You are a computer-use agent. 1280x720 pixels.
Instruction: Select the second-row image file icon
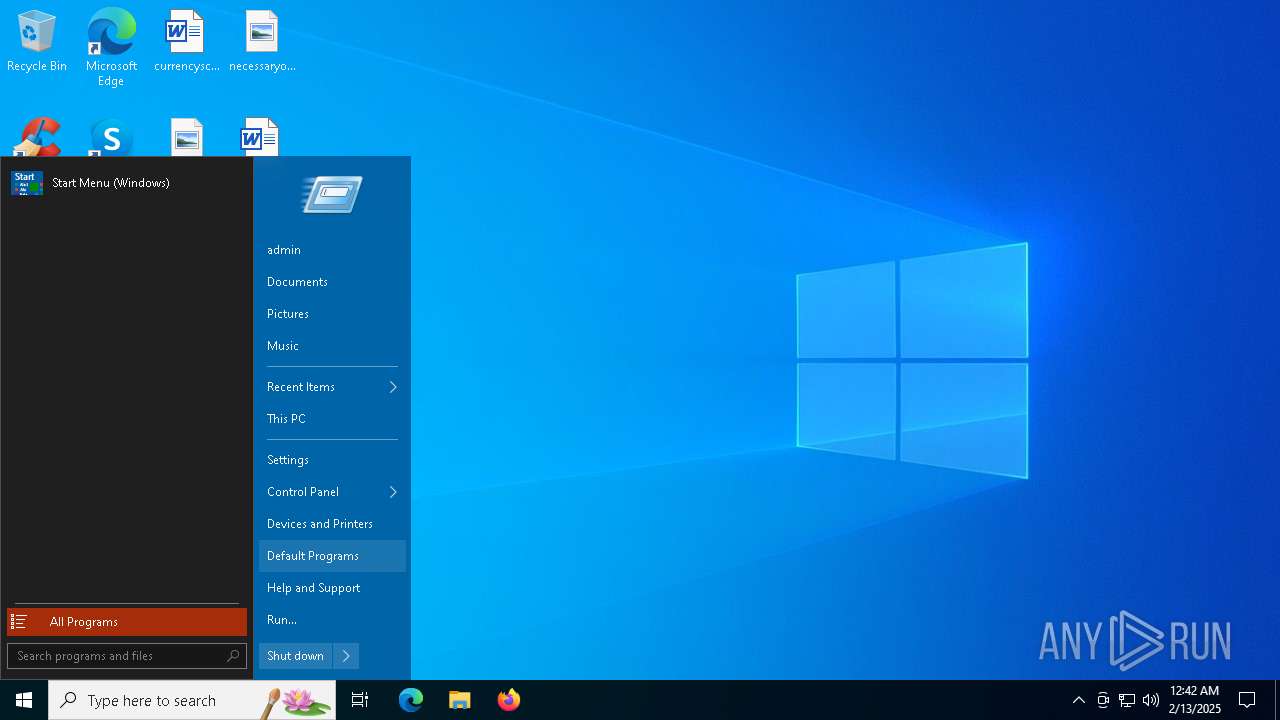pyautogui.click(x=186, y=138)
